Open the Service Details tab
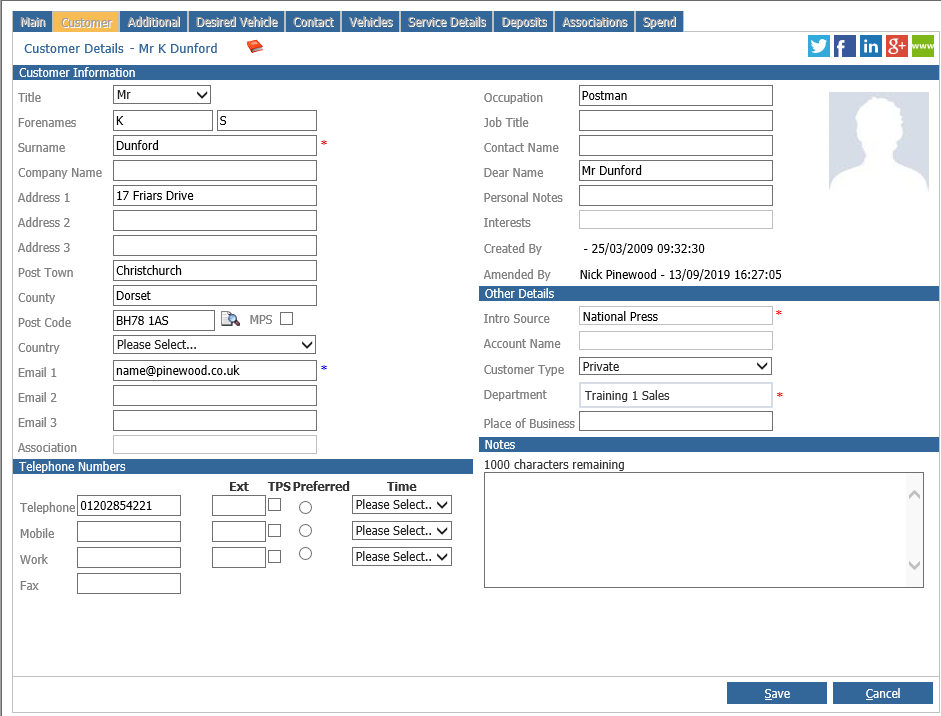Screen dimensions: 941x716 (447, 22)
